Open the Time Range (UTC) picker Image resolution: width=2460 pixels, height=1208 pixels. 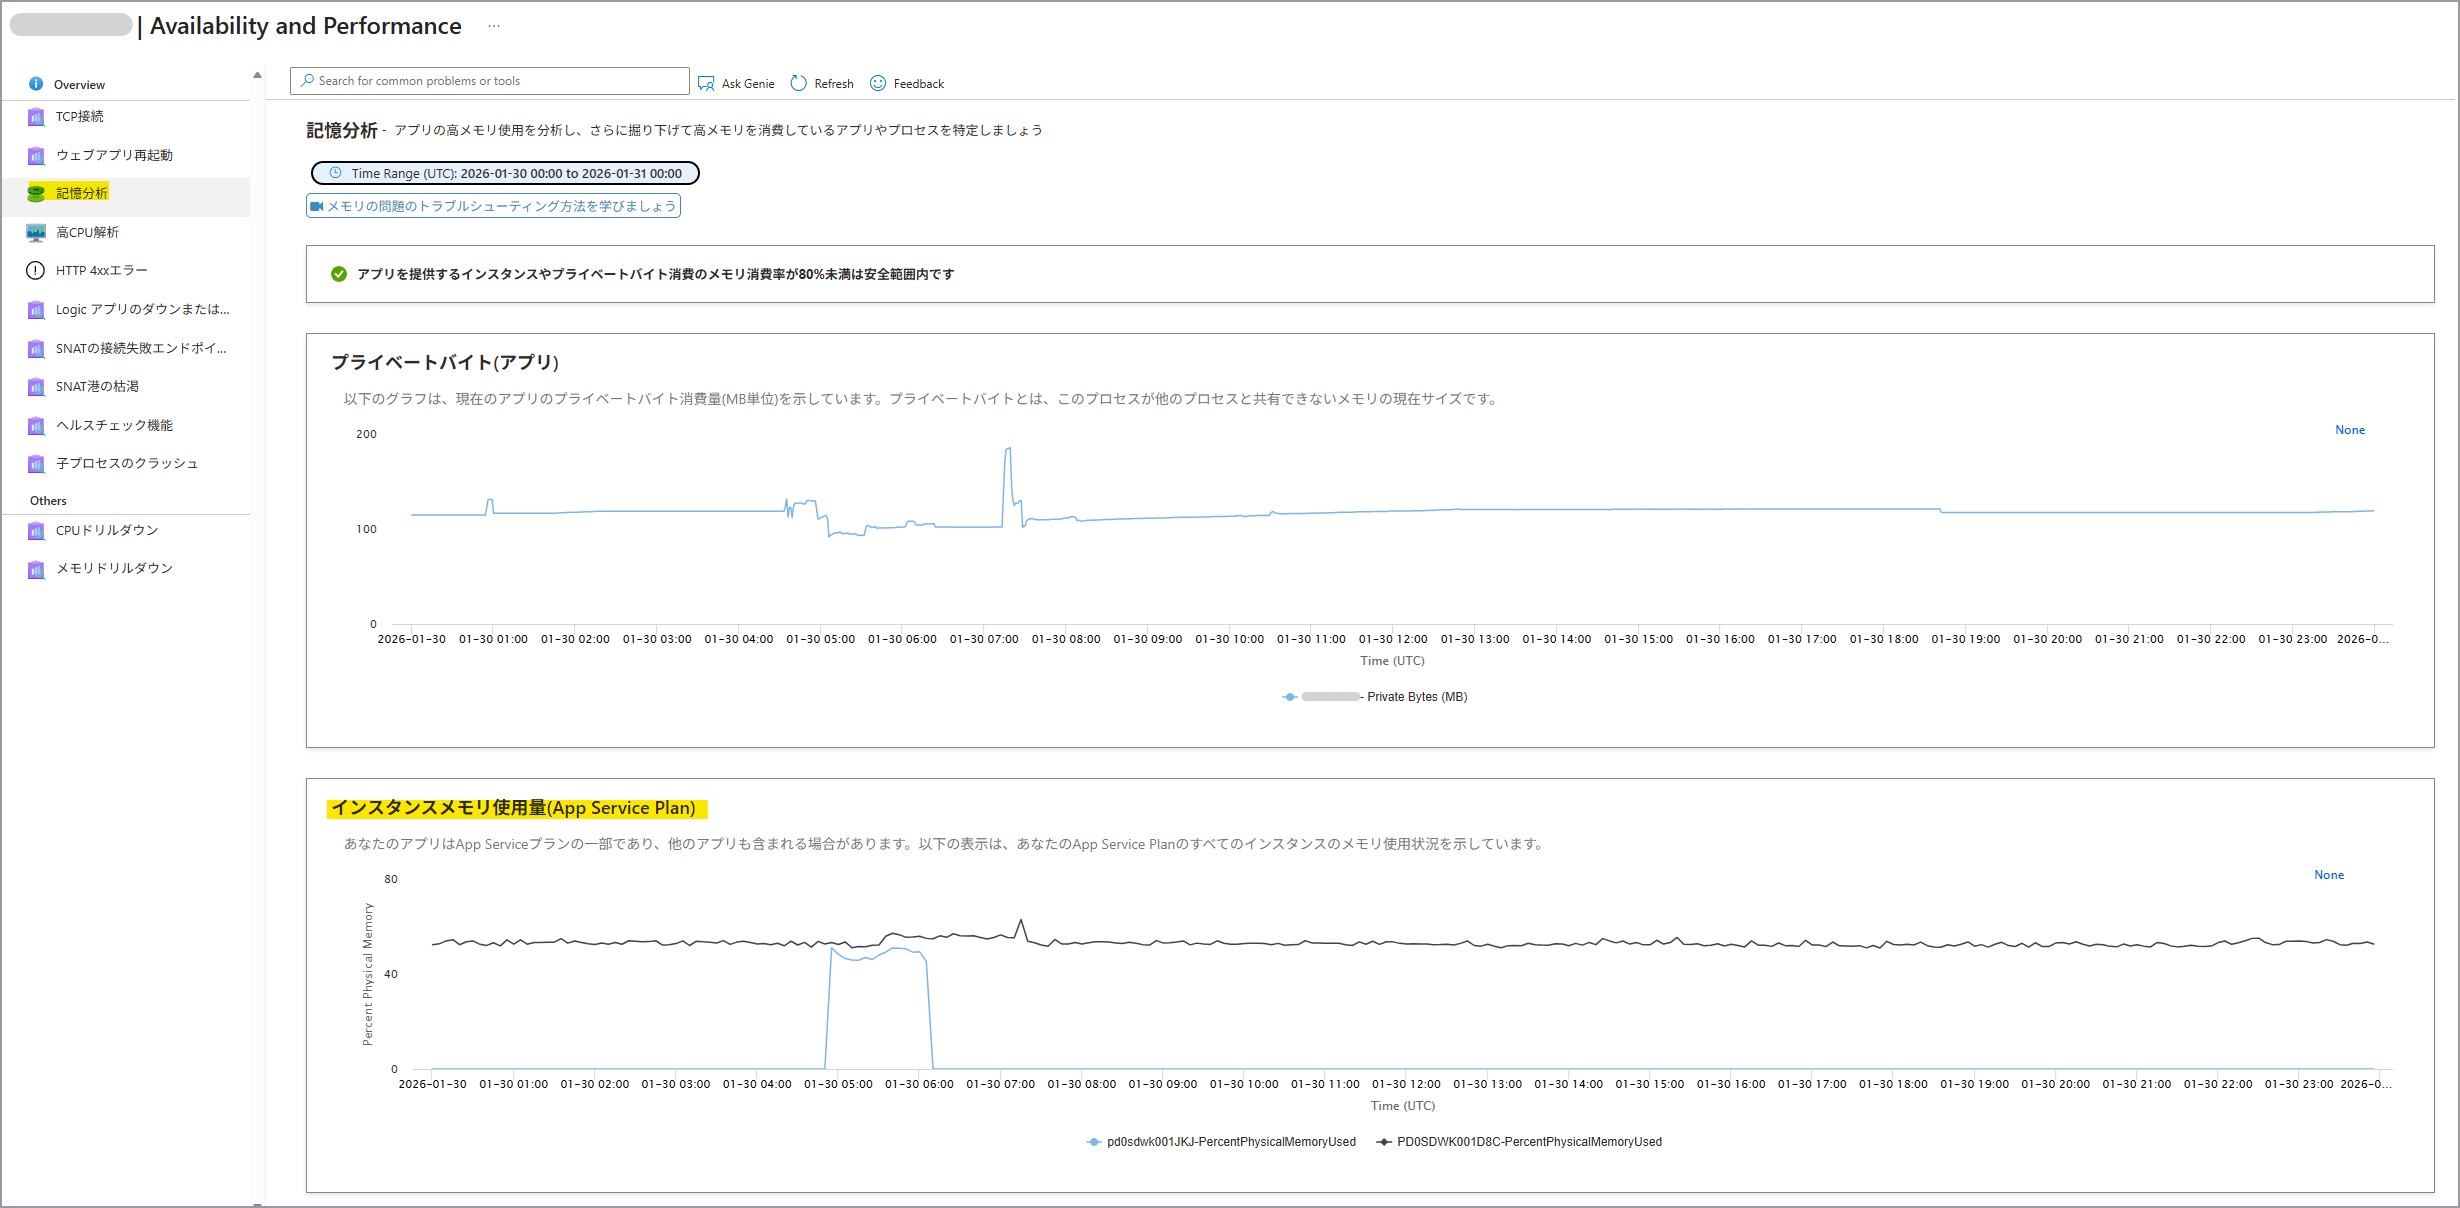point(505,174)
